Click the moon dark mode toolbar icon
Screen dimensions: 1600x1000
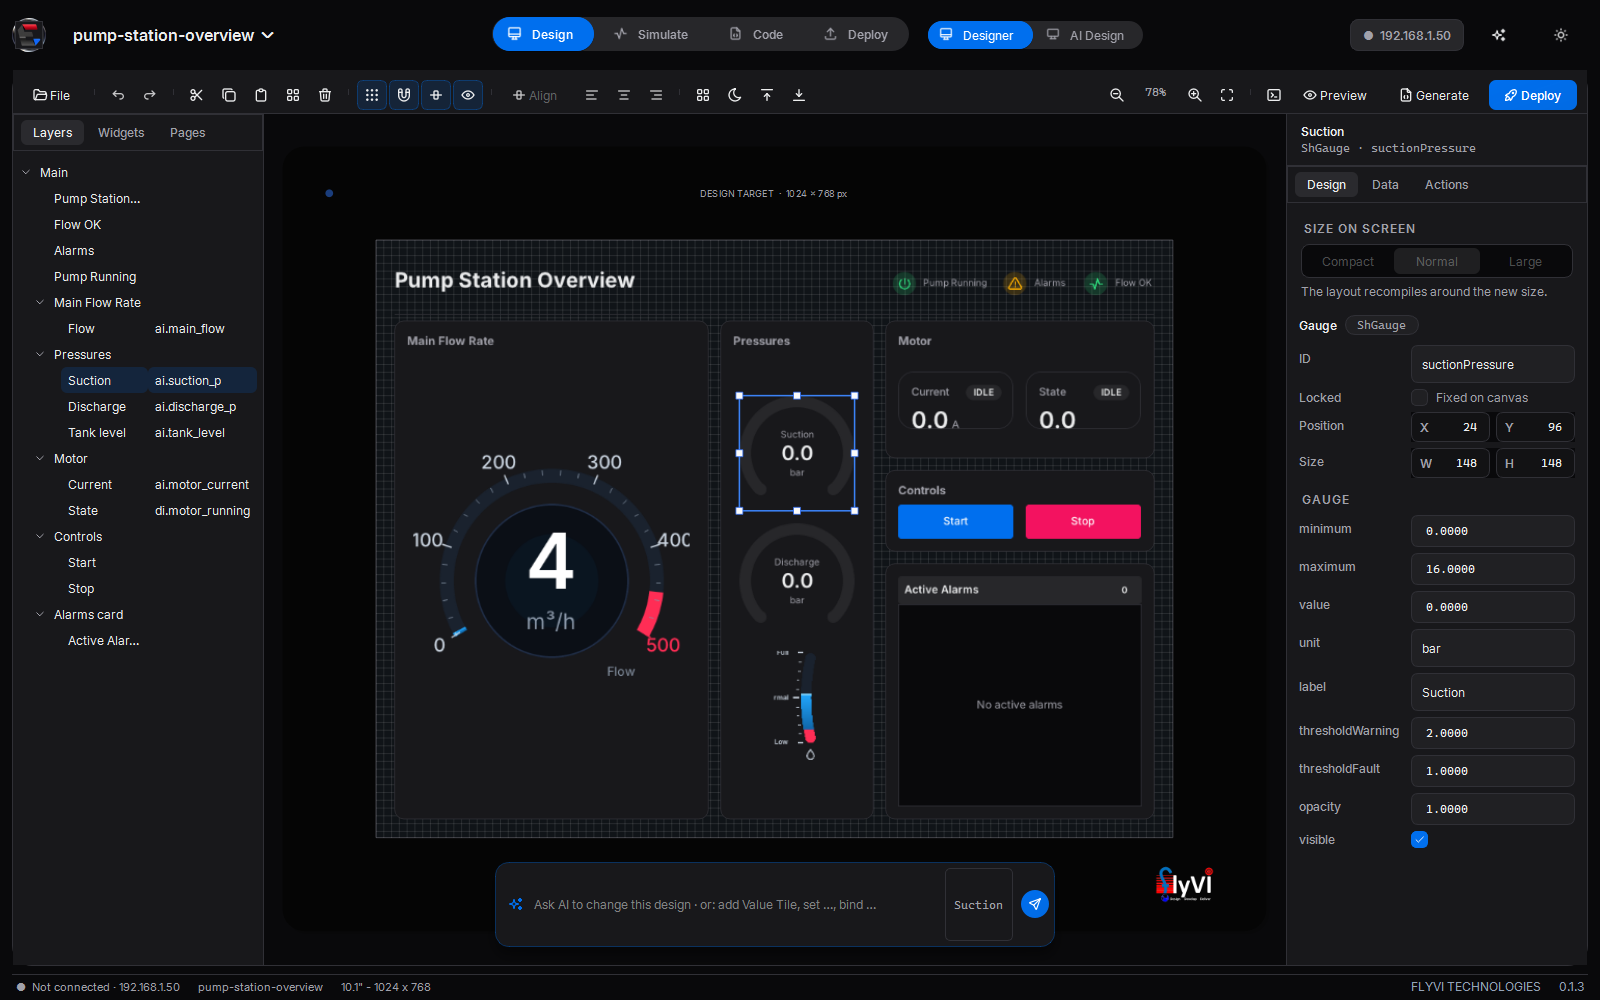pos(735,95)
